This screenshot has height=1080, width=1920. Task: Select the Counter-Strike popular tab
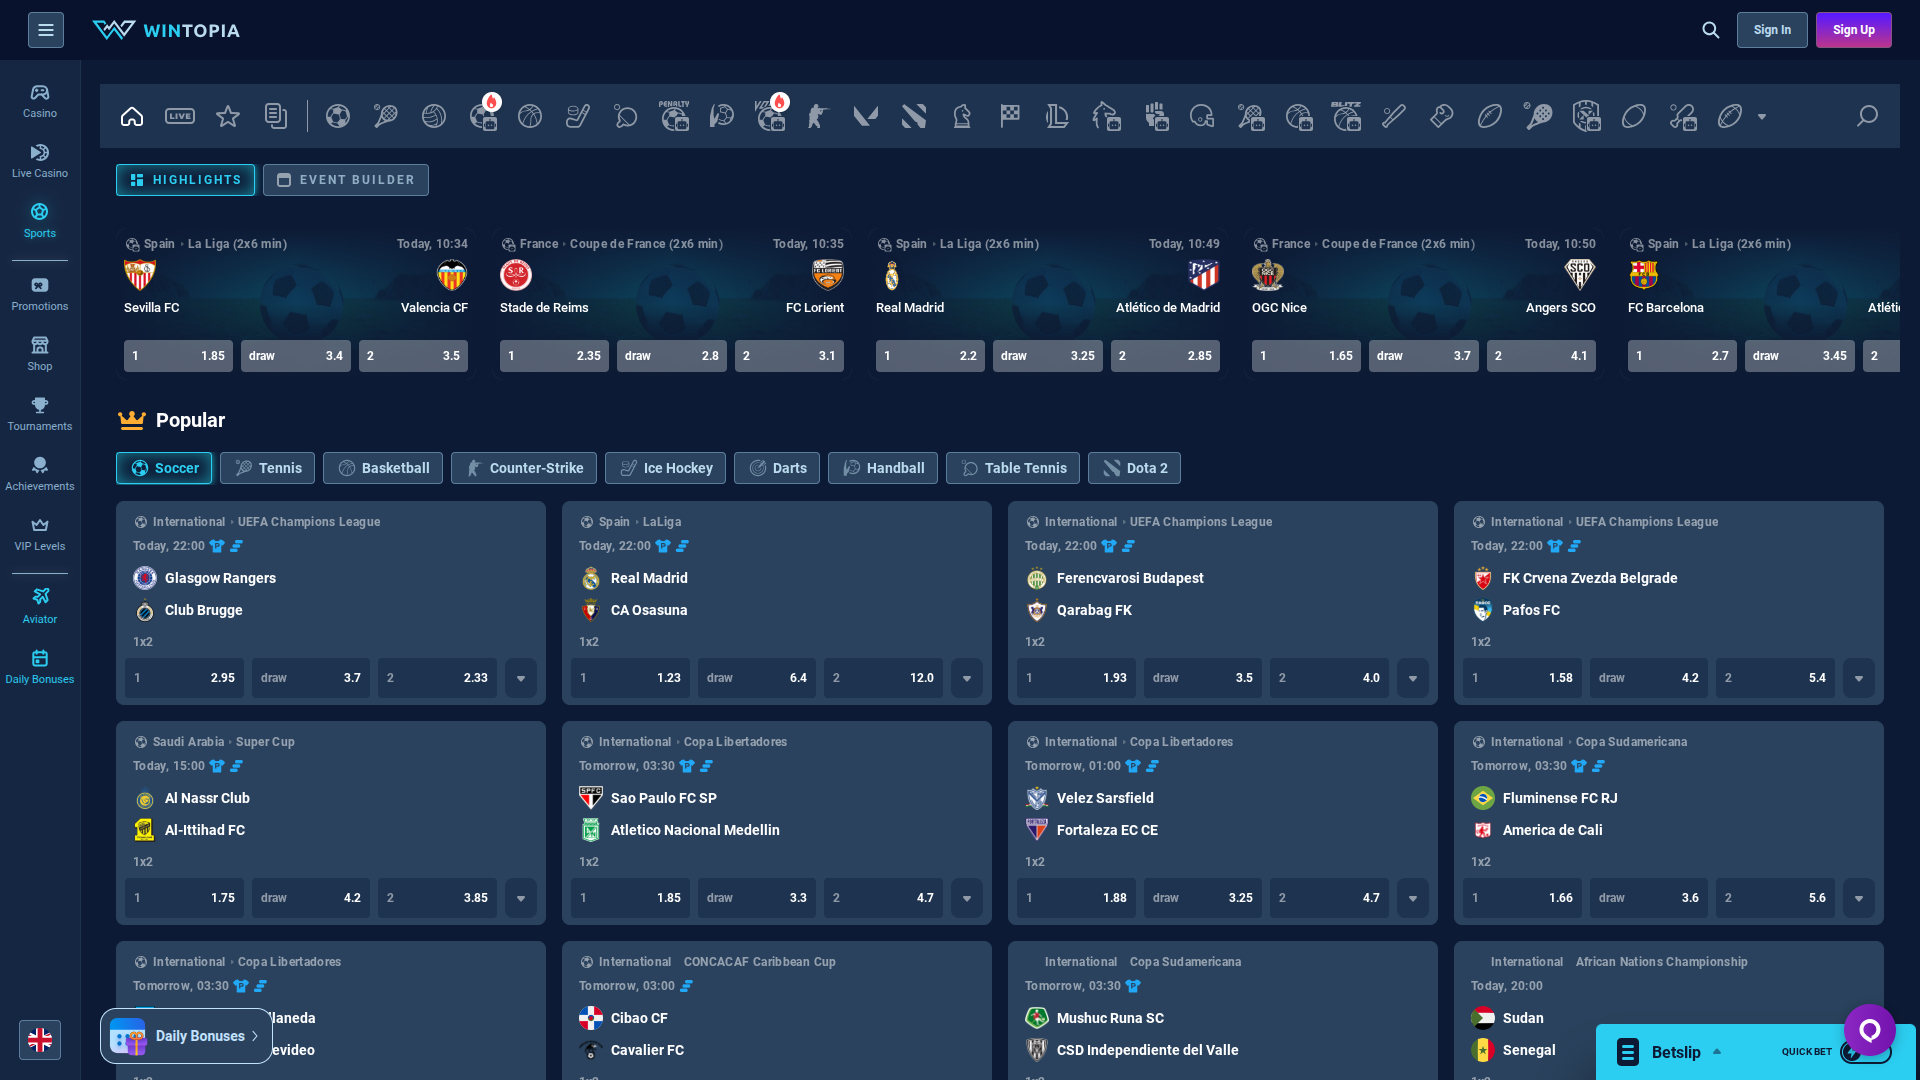[x=524, y=468]
